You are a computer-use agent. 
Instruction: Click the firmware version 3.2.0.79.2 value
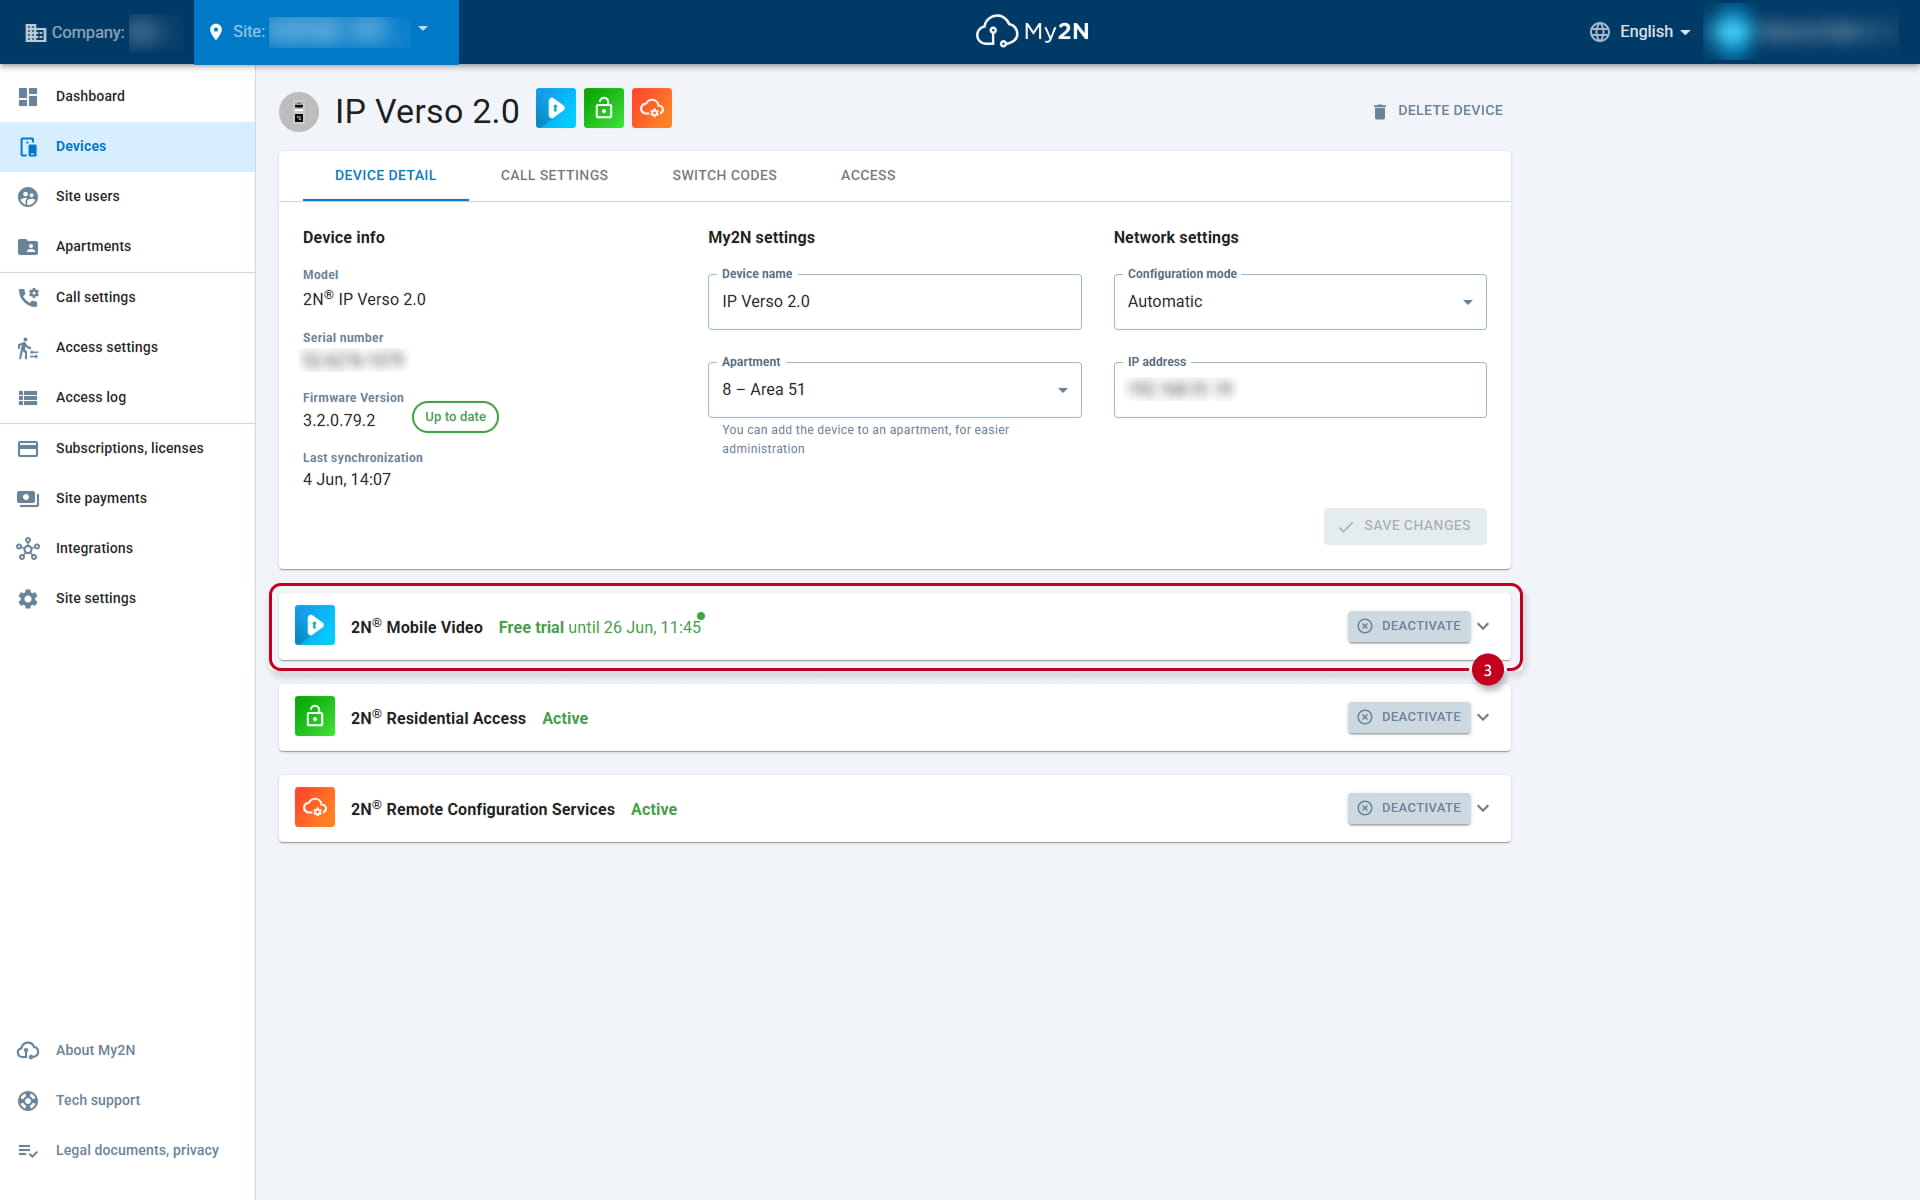click(339, 421)
